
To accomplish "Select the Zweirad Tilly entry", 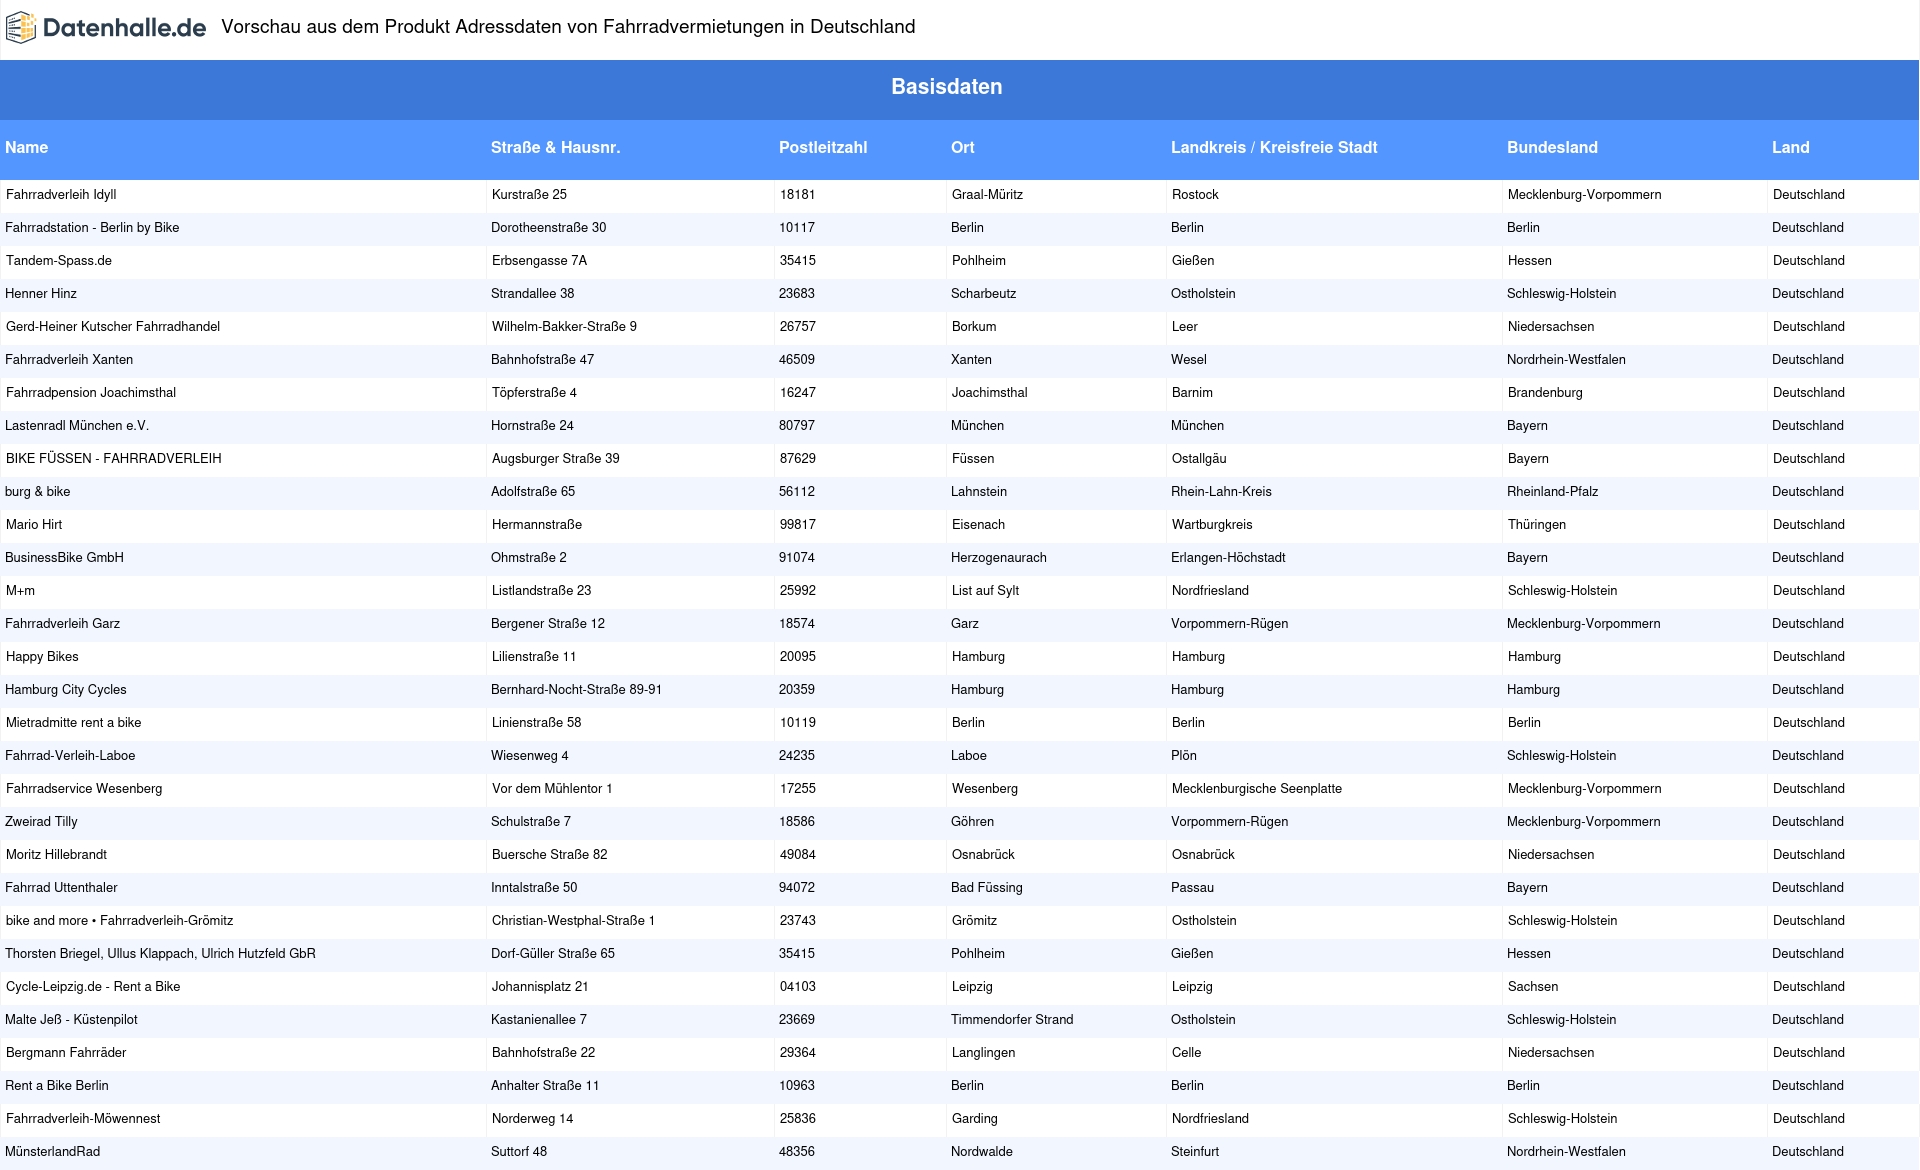I will tap(41, 822).
